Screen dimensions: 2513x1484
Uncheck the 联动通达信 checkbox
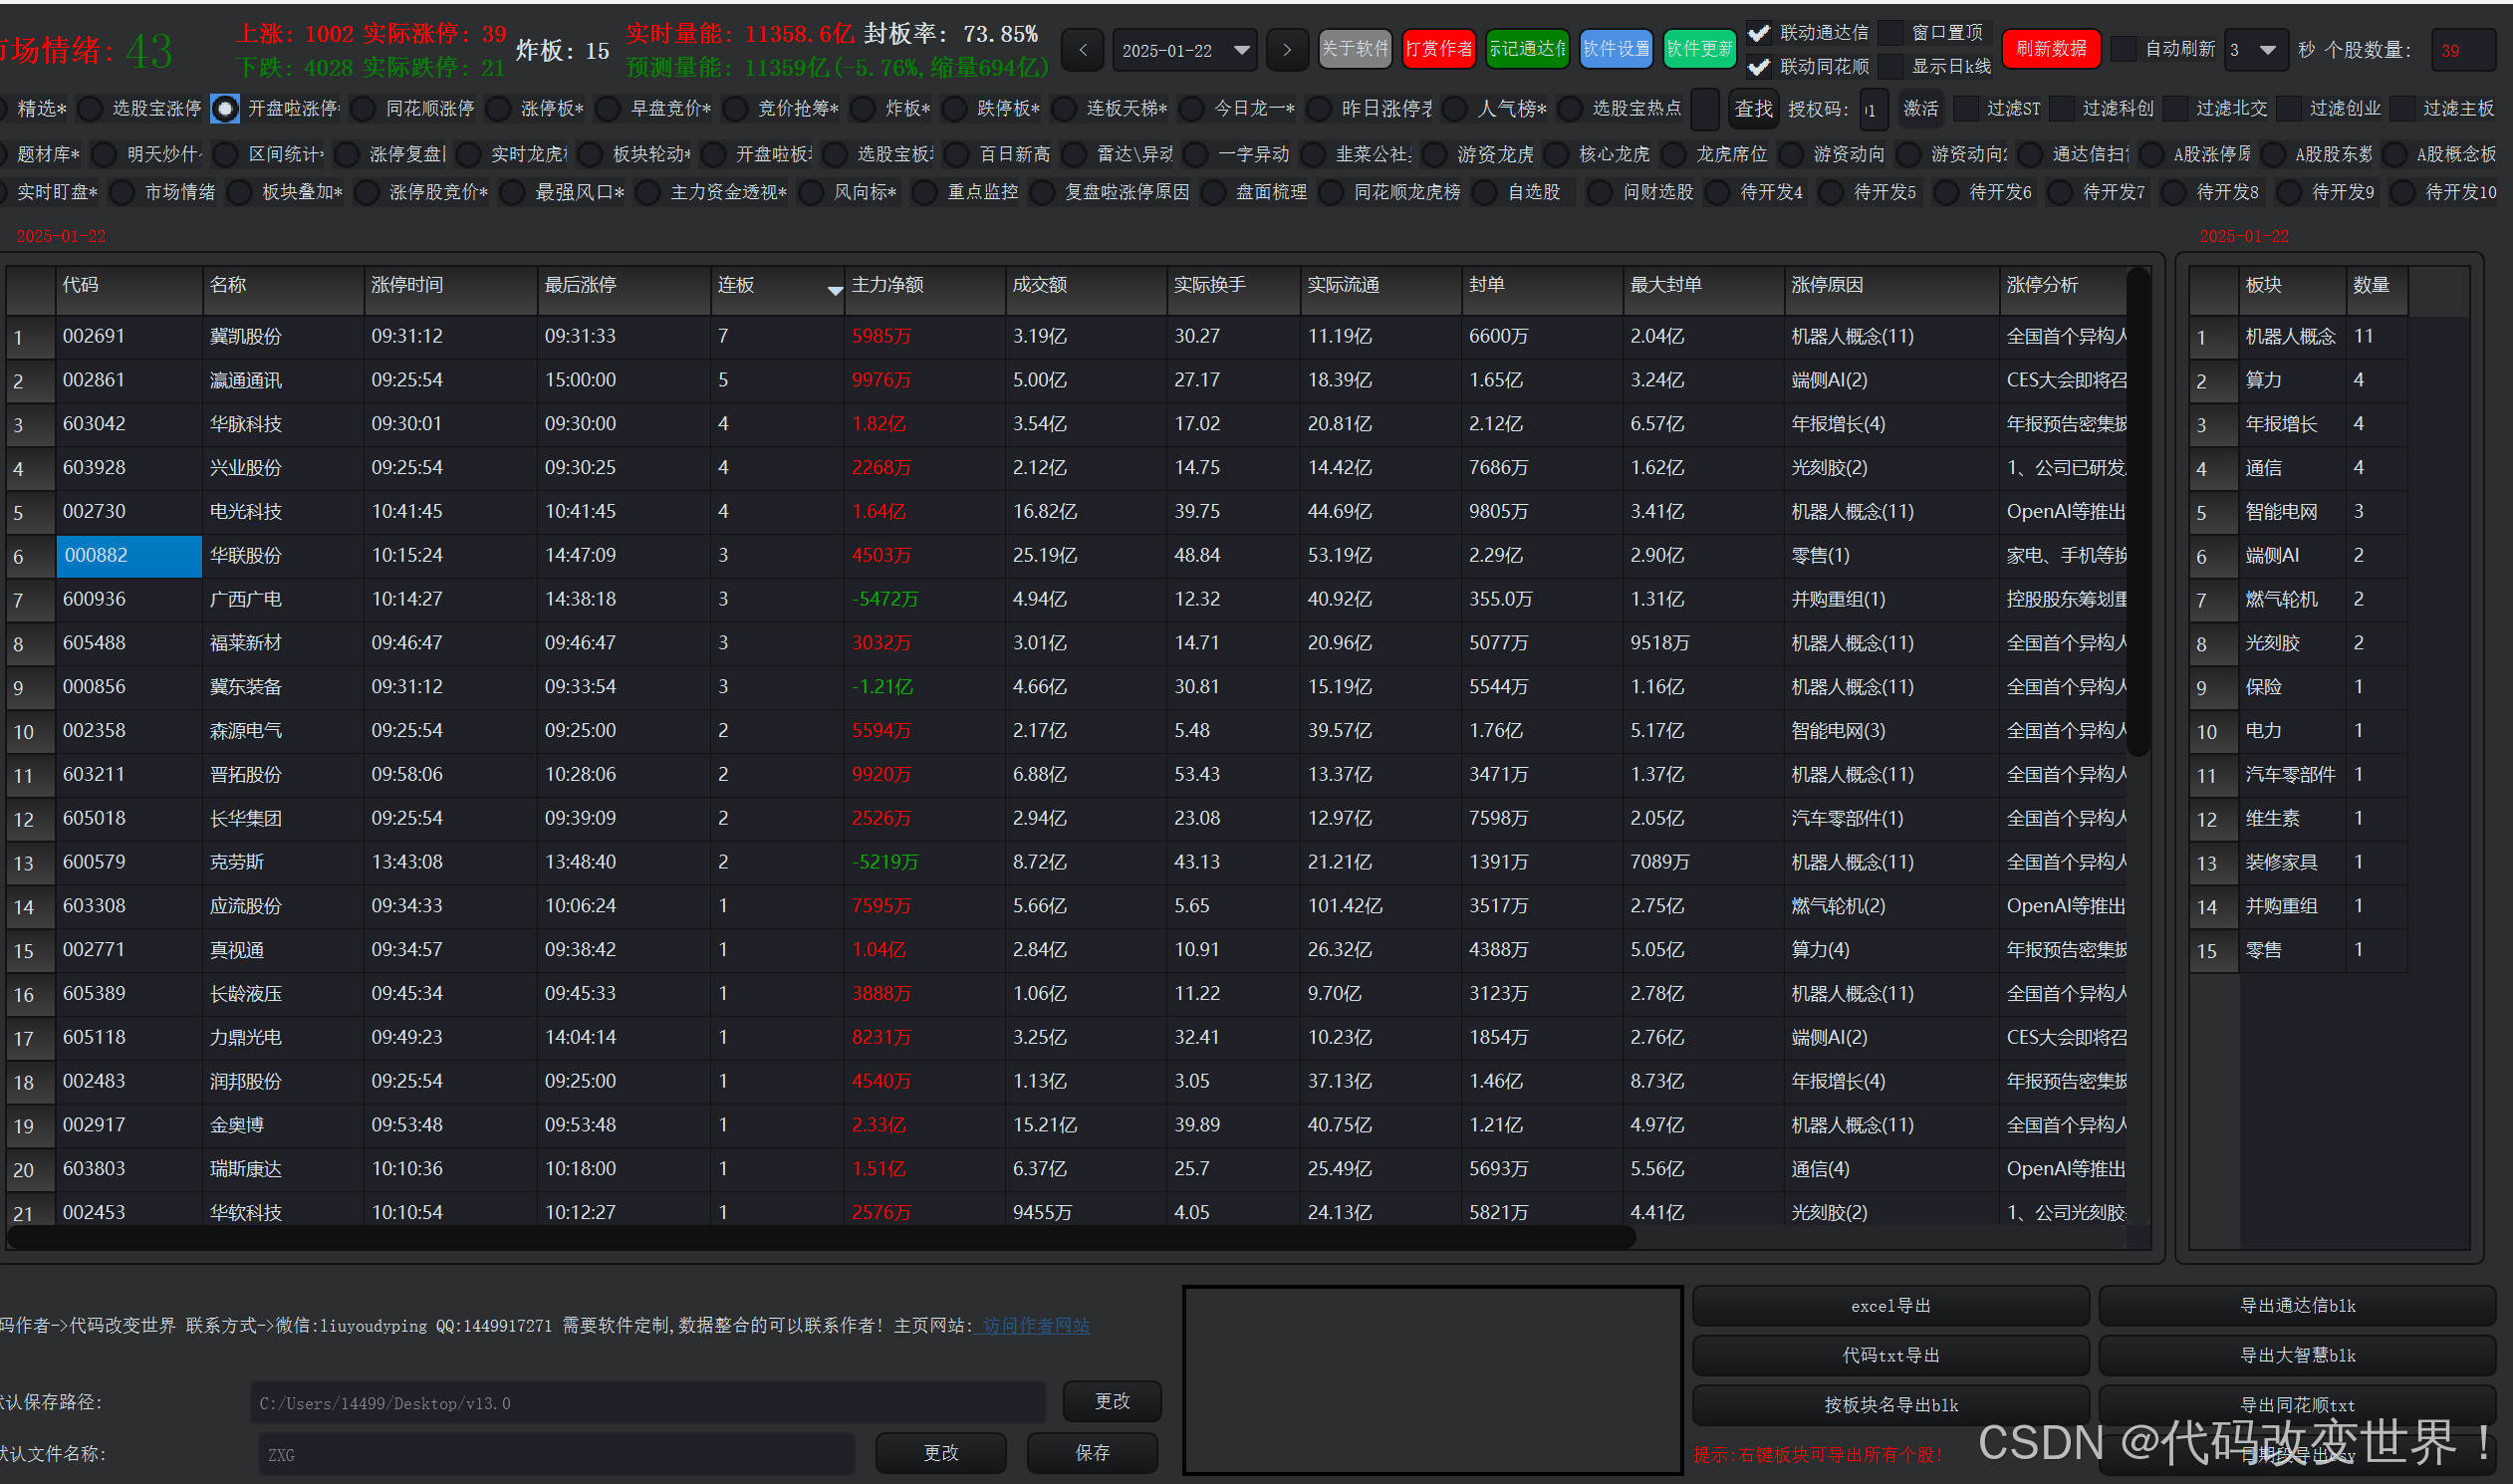tap(1758, 33)
